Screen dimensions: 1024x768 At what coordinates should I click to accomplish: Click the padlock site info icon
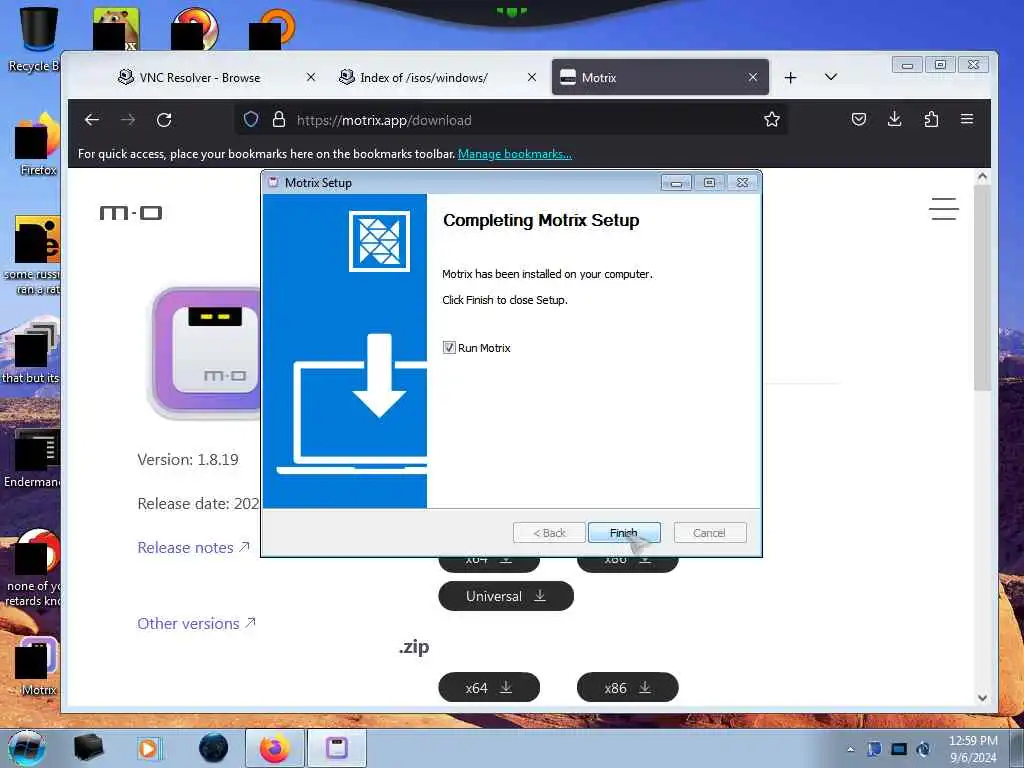coord(279,120)
